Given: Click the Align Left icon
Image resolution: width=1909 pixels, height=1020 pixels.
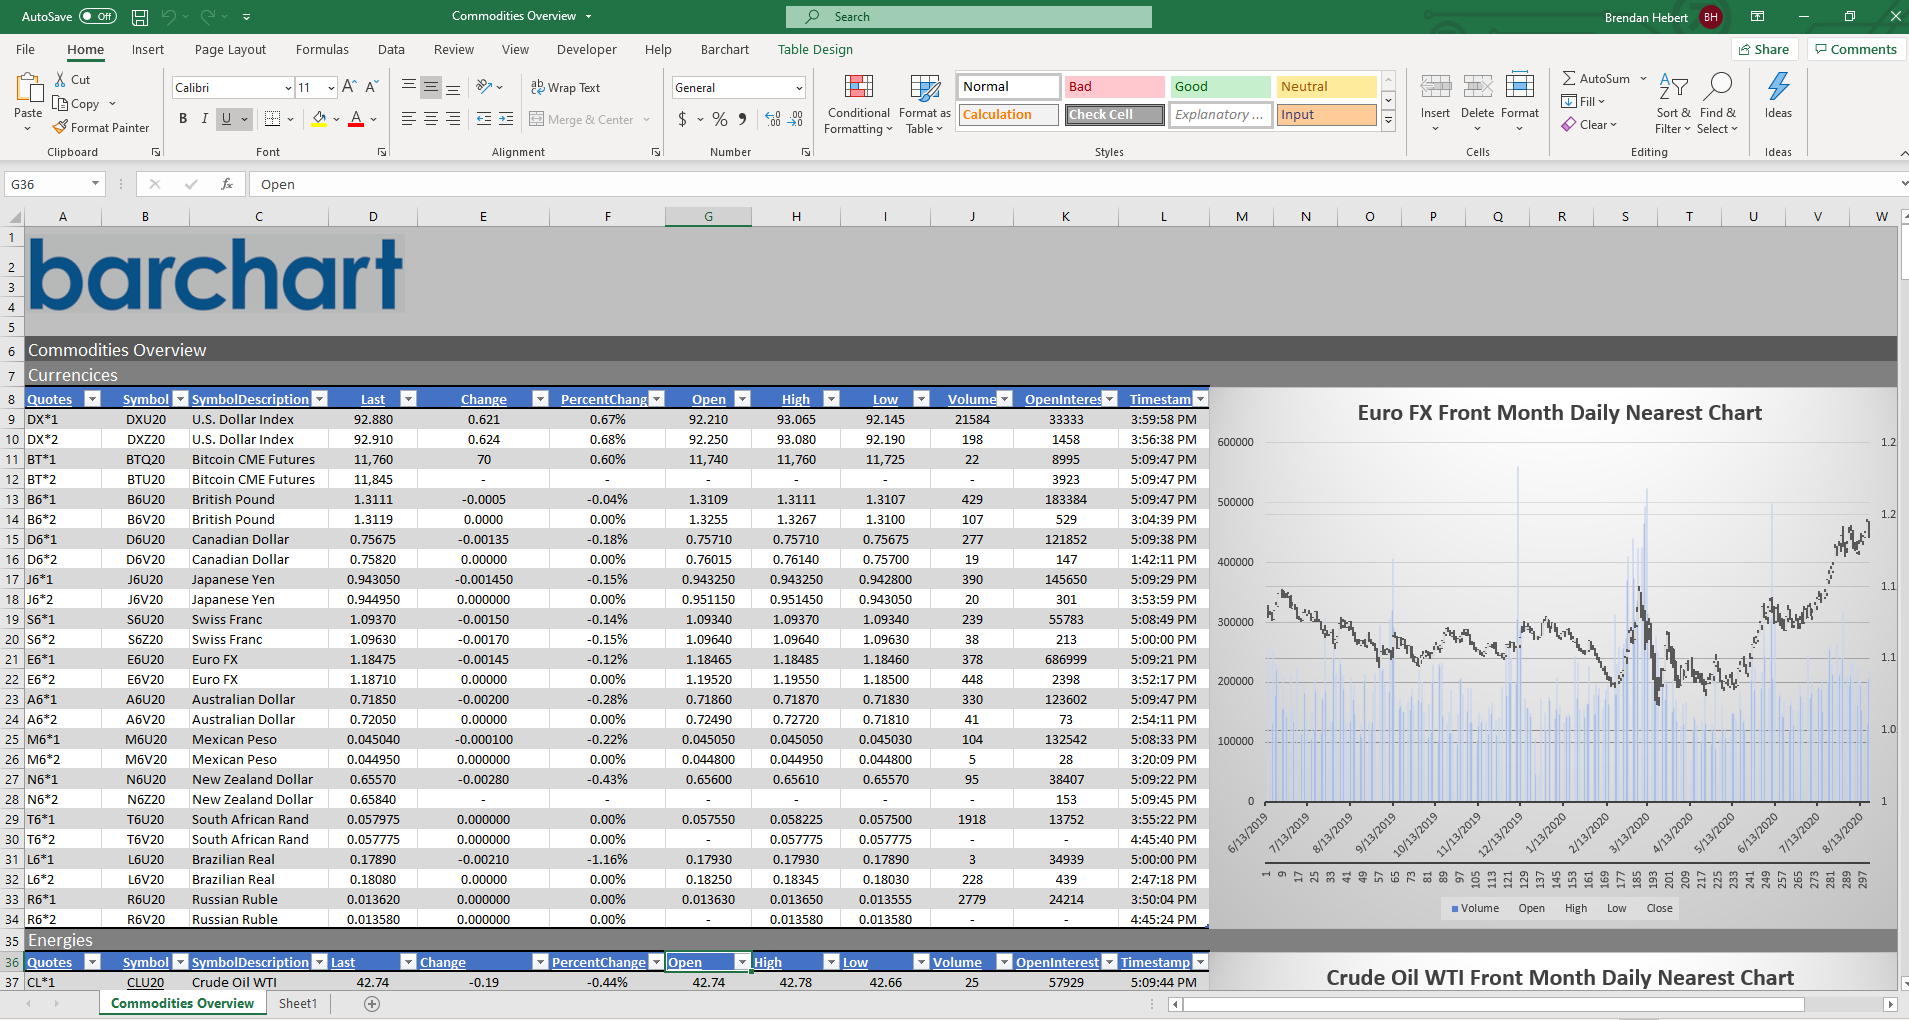Looking at the screenshot, I should click(409, 119).
